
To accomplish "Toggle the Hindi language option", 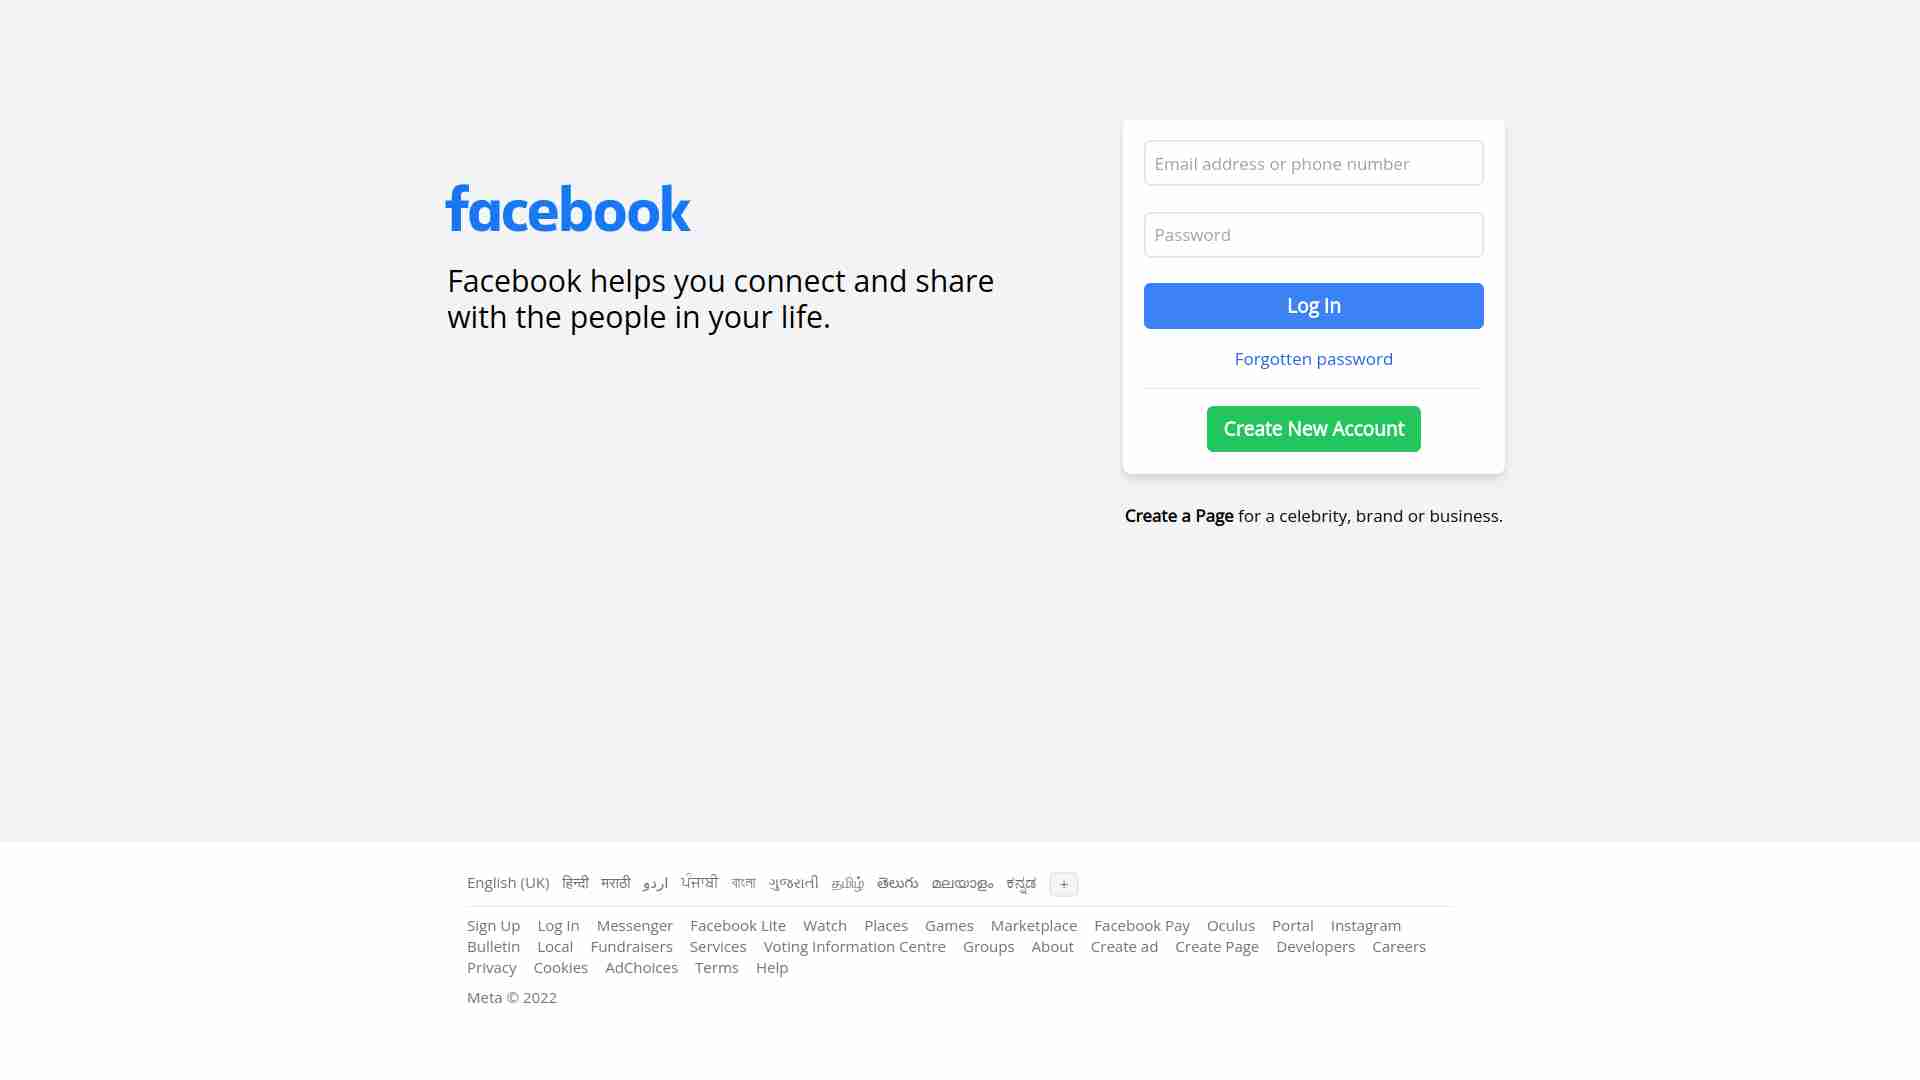I will (575, 882).
